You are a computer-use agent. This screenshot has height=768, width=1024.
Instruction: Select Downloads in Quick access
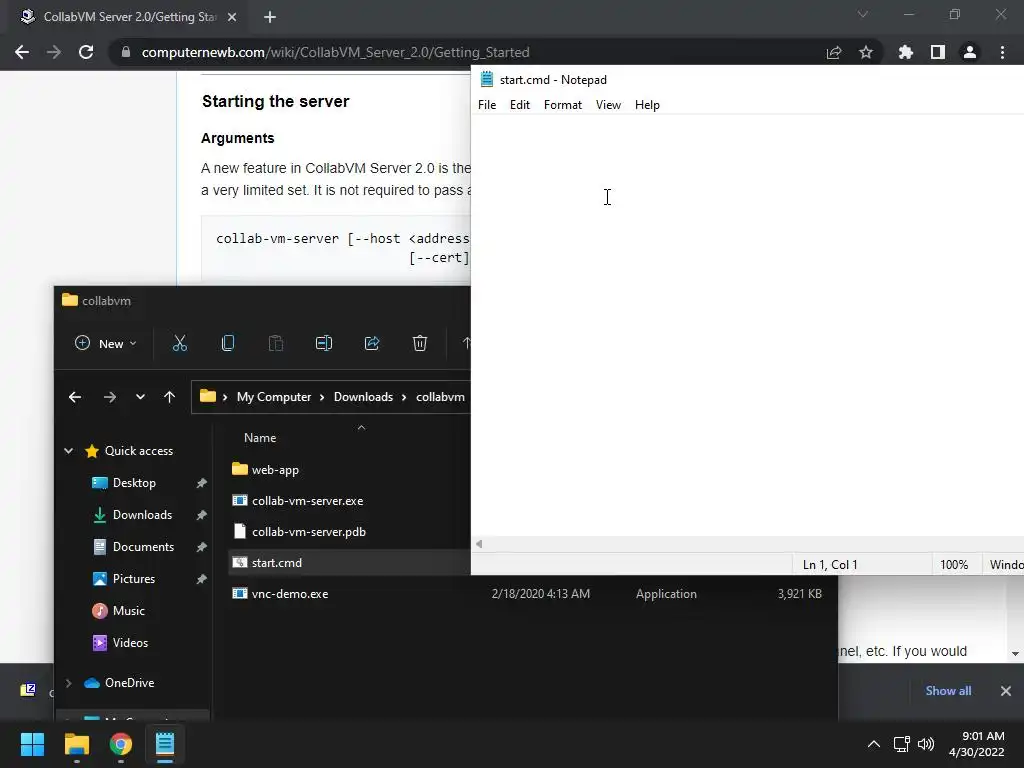pos(142,515)
